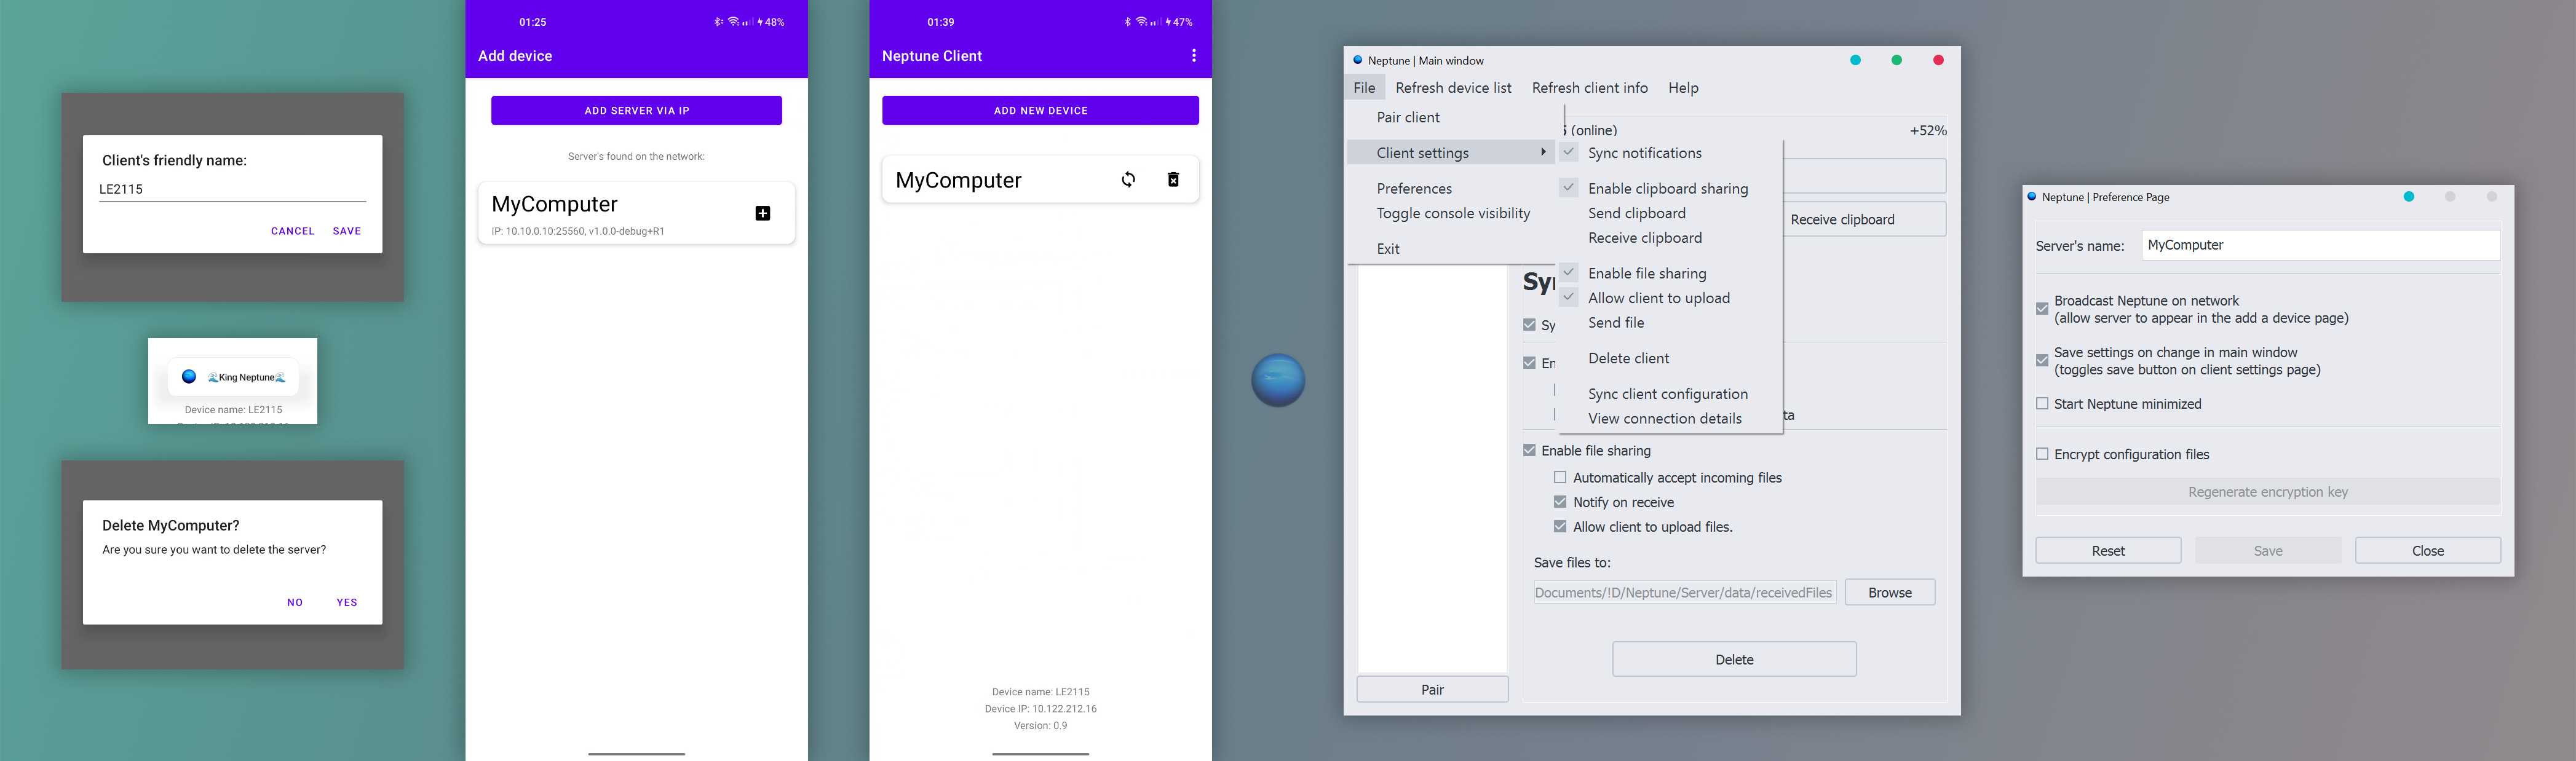
Task: Click the Neptune icon in the Main window title bar
Action: (1357, 60)
